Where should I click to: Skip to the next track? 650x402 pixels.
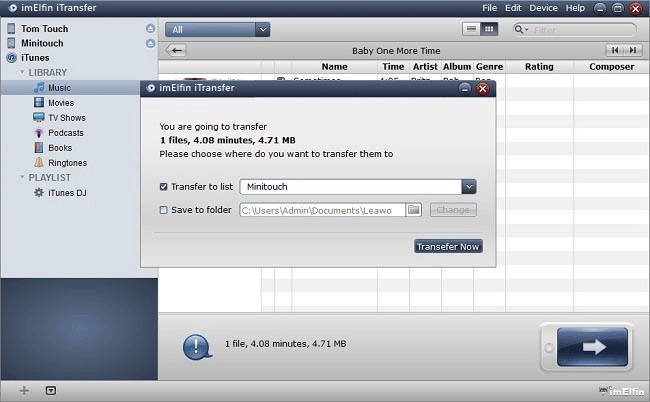coord(632,50)
